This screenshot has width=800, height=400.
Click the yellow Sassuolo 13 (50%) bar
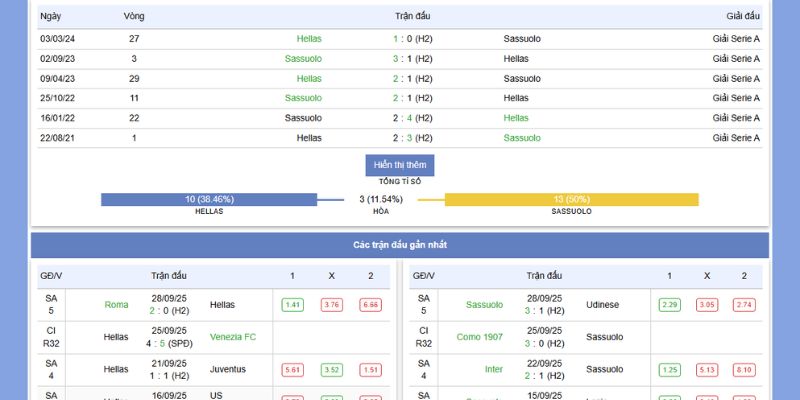[571, 199]
